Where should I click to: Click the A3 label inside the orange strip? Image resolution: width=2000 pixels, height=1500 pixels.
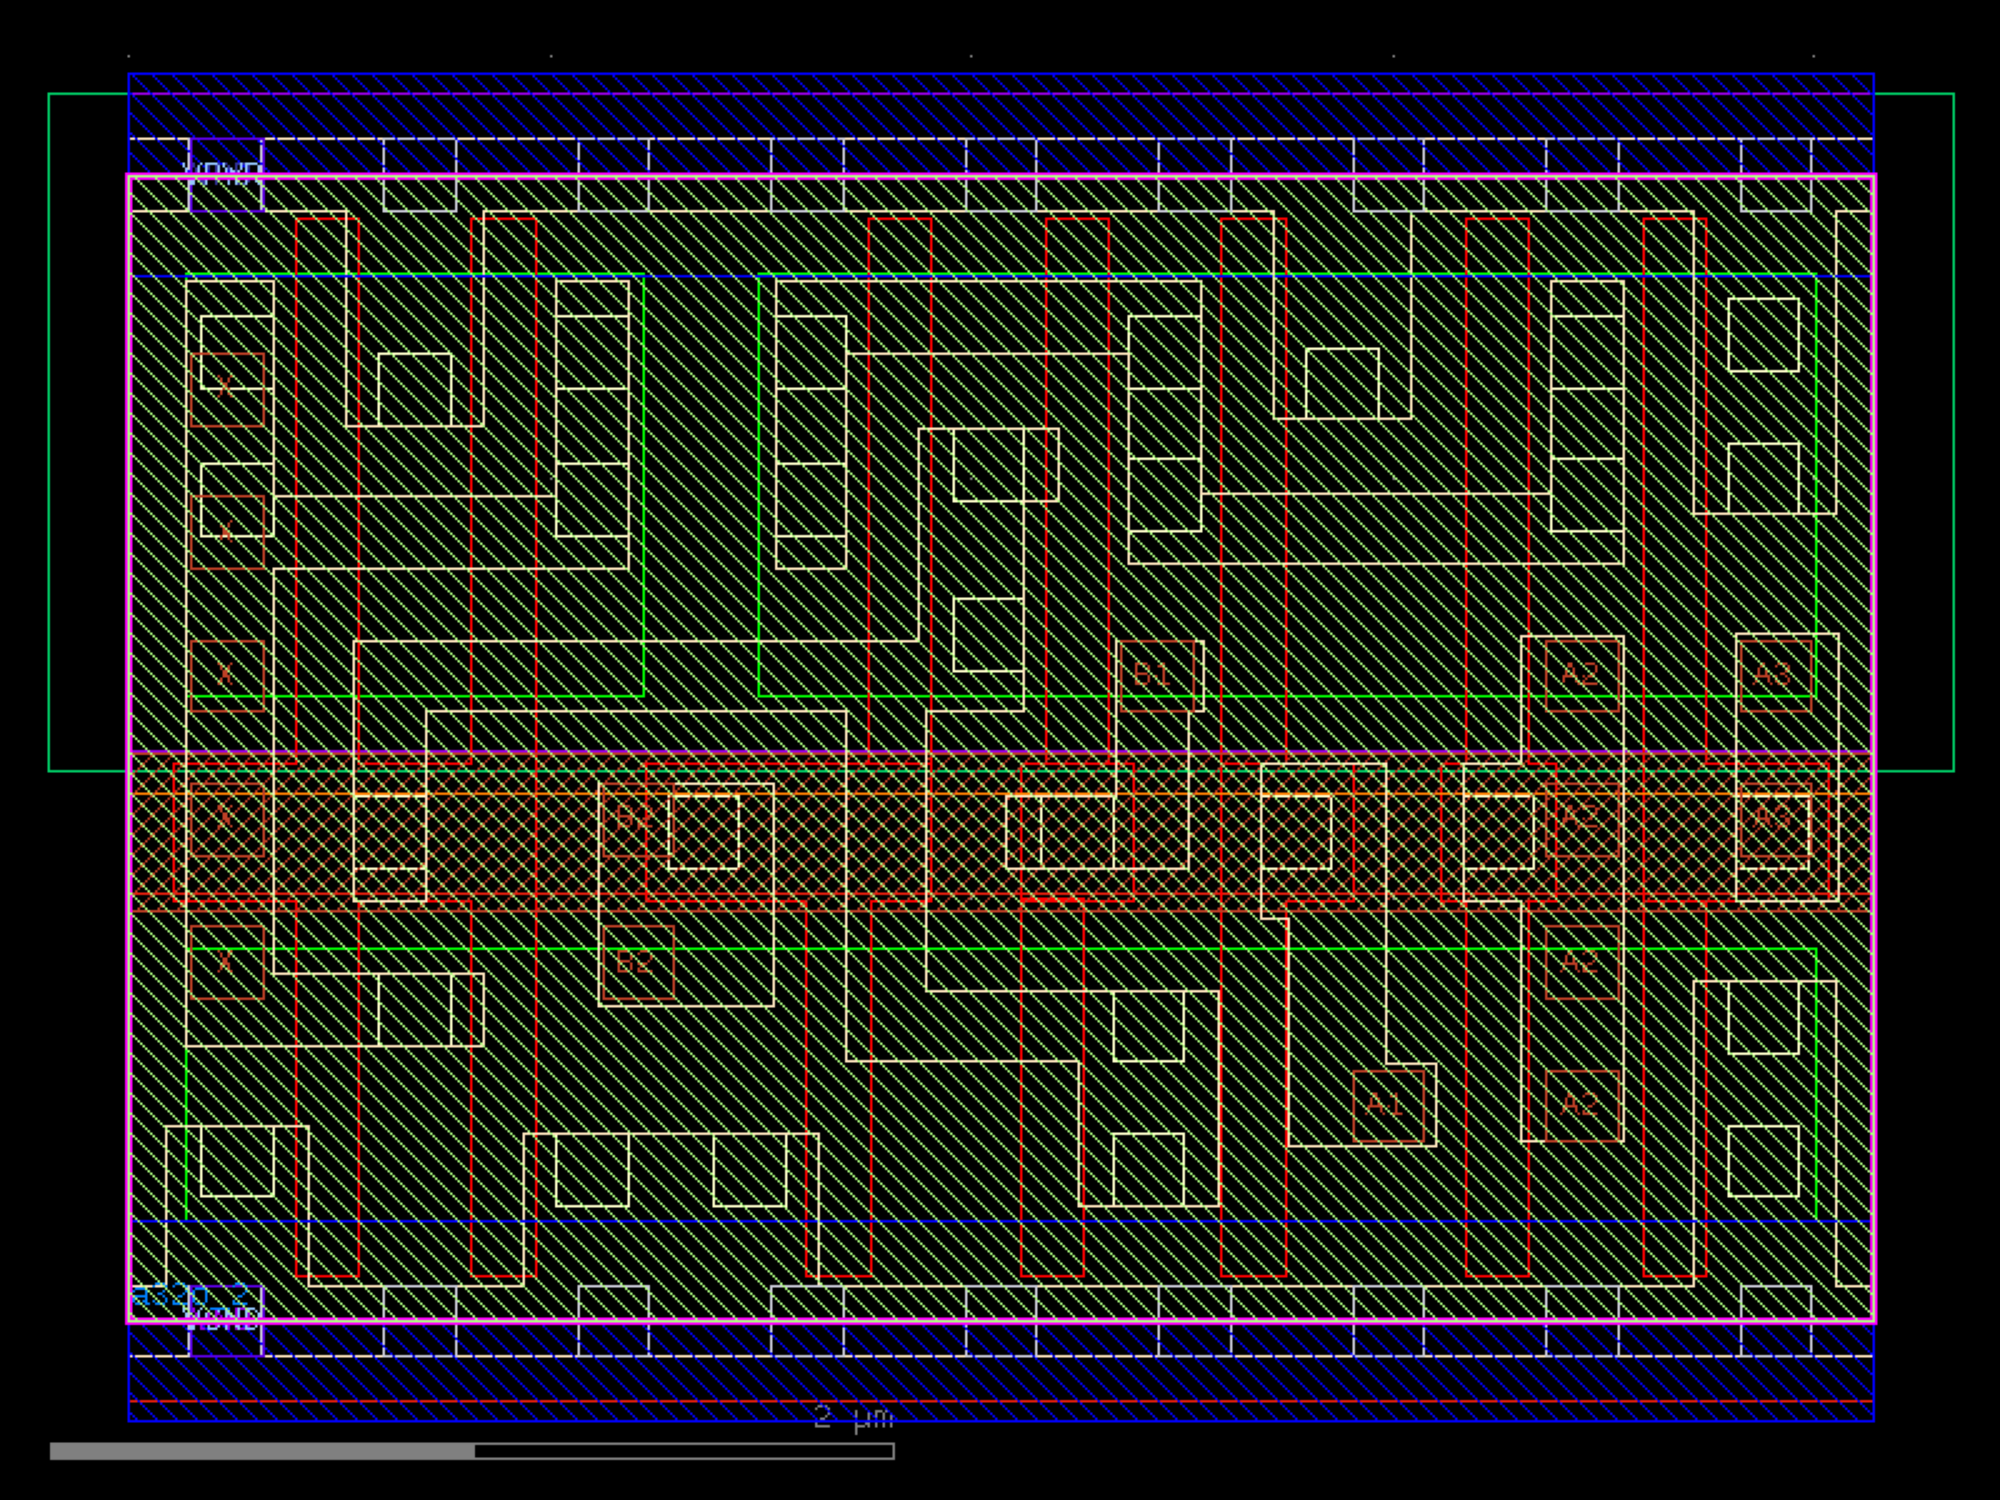[1774, 819]
